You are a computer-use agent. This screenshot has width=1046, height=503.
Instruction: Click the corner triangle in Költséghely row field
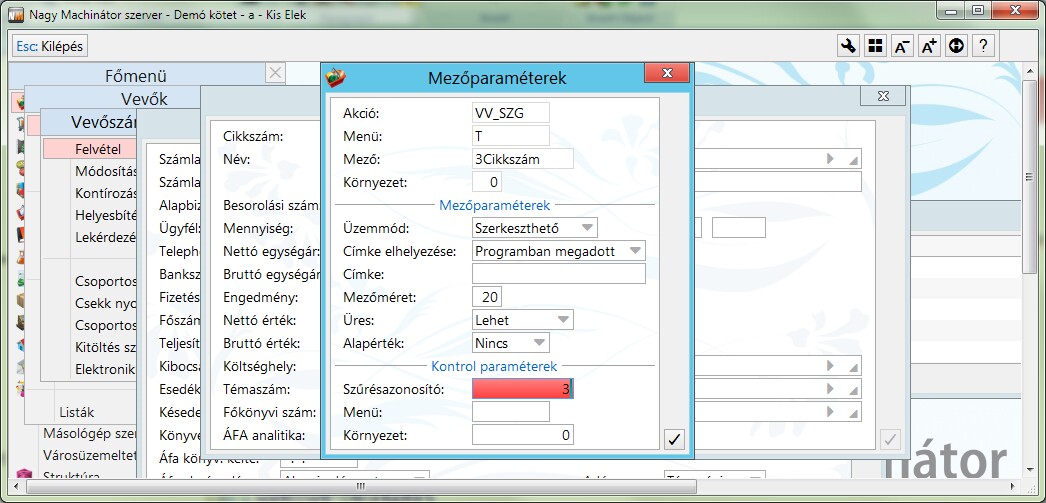[x=853, y=368]
